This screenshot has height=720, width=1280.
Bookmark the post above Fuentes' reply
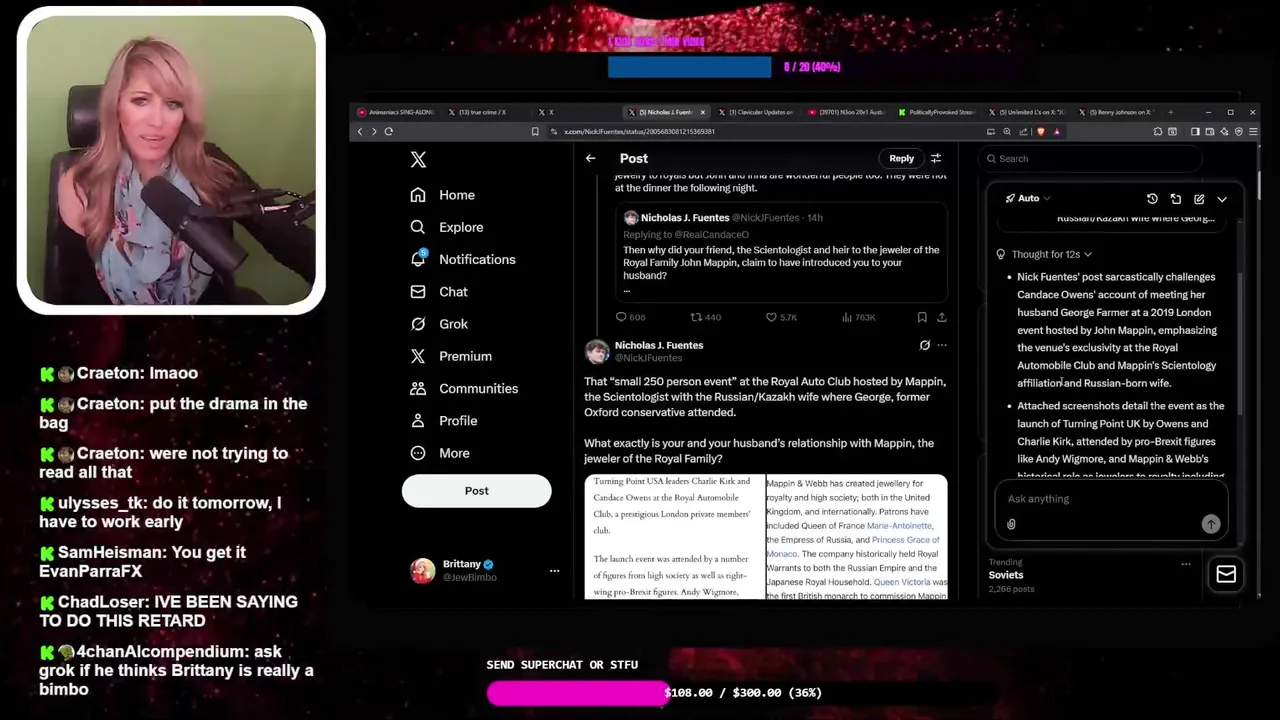click(922, 317)
